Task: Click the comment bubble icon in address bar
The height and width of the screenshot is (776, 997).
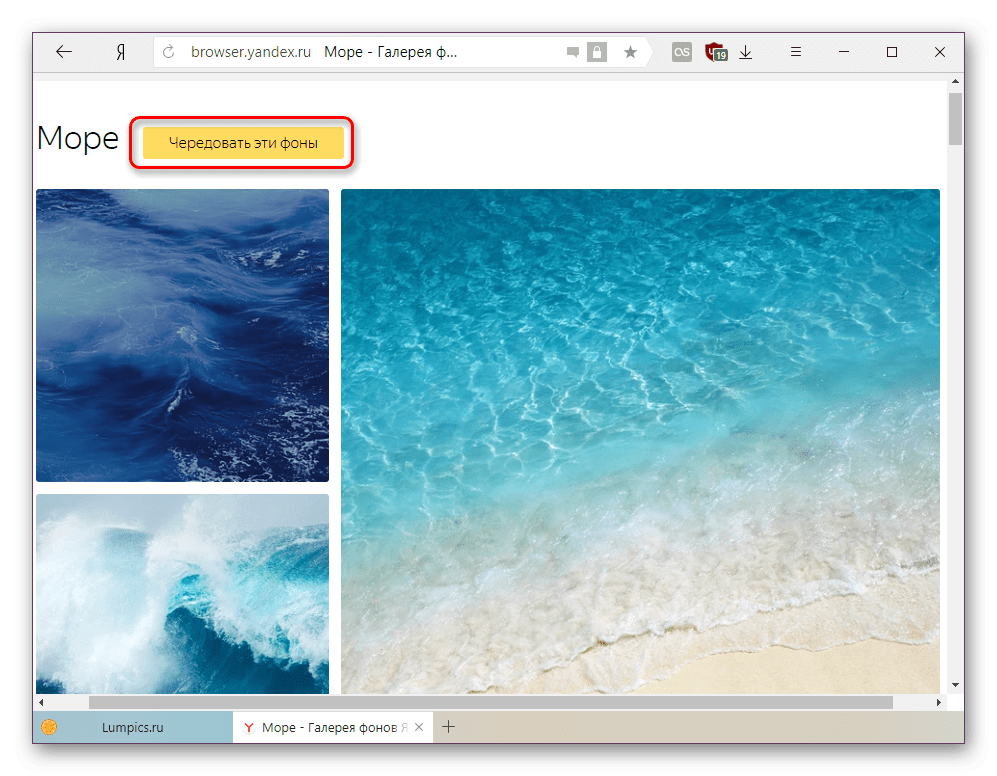Action: coord(572,53)
